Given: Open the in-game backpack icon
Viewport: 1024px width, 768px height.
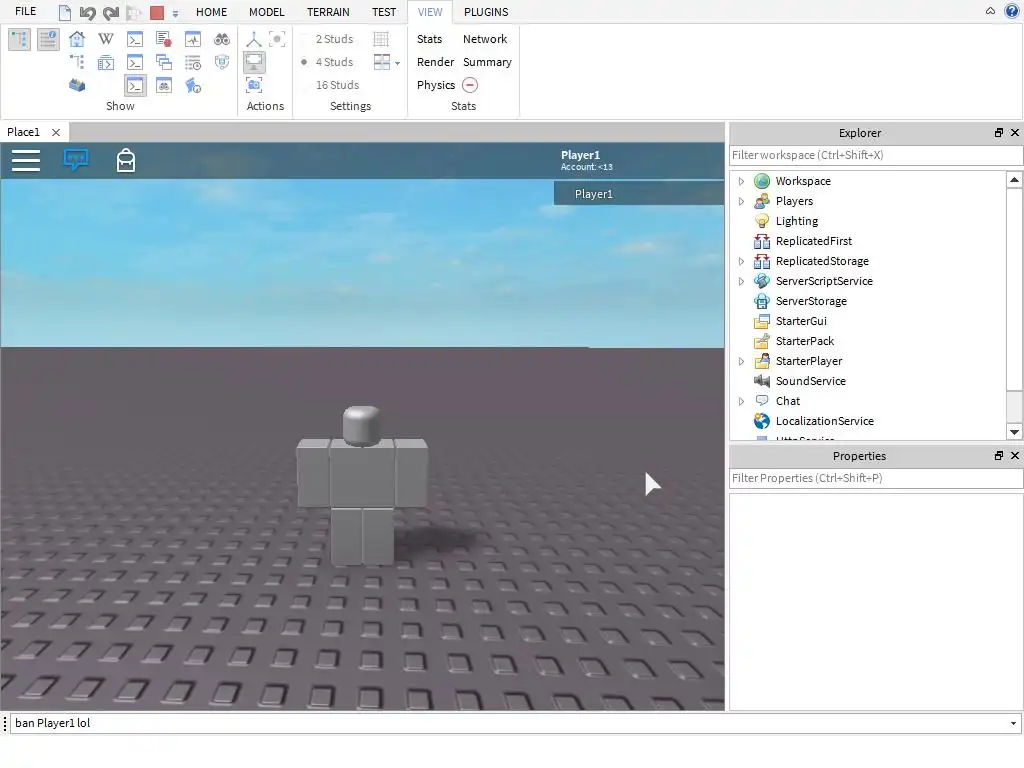Looking at the screenshot, I should click(126, 161).
